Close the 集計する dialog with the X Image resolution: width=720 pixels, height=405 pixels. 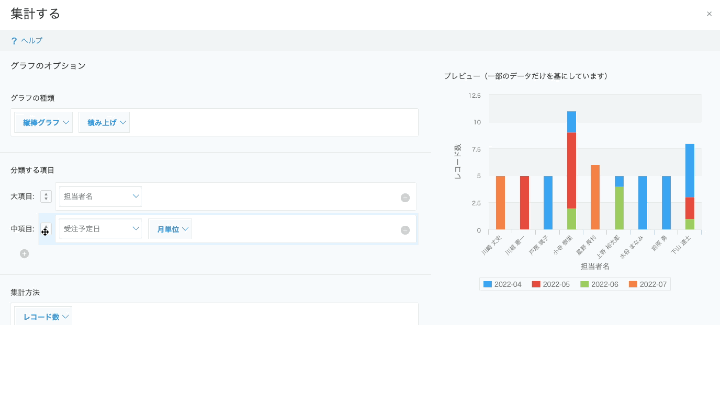pos(709,14)
